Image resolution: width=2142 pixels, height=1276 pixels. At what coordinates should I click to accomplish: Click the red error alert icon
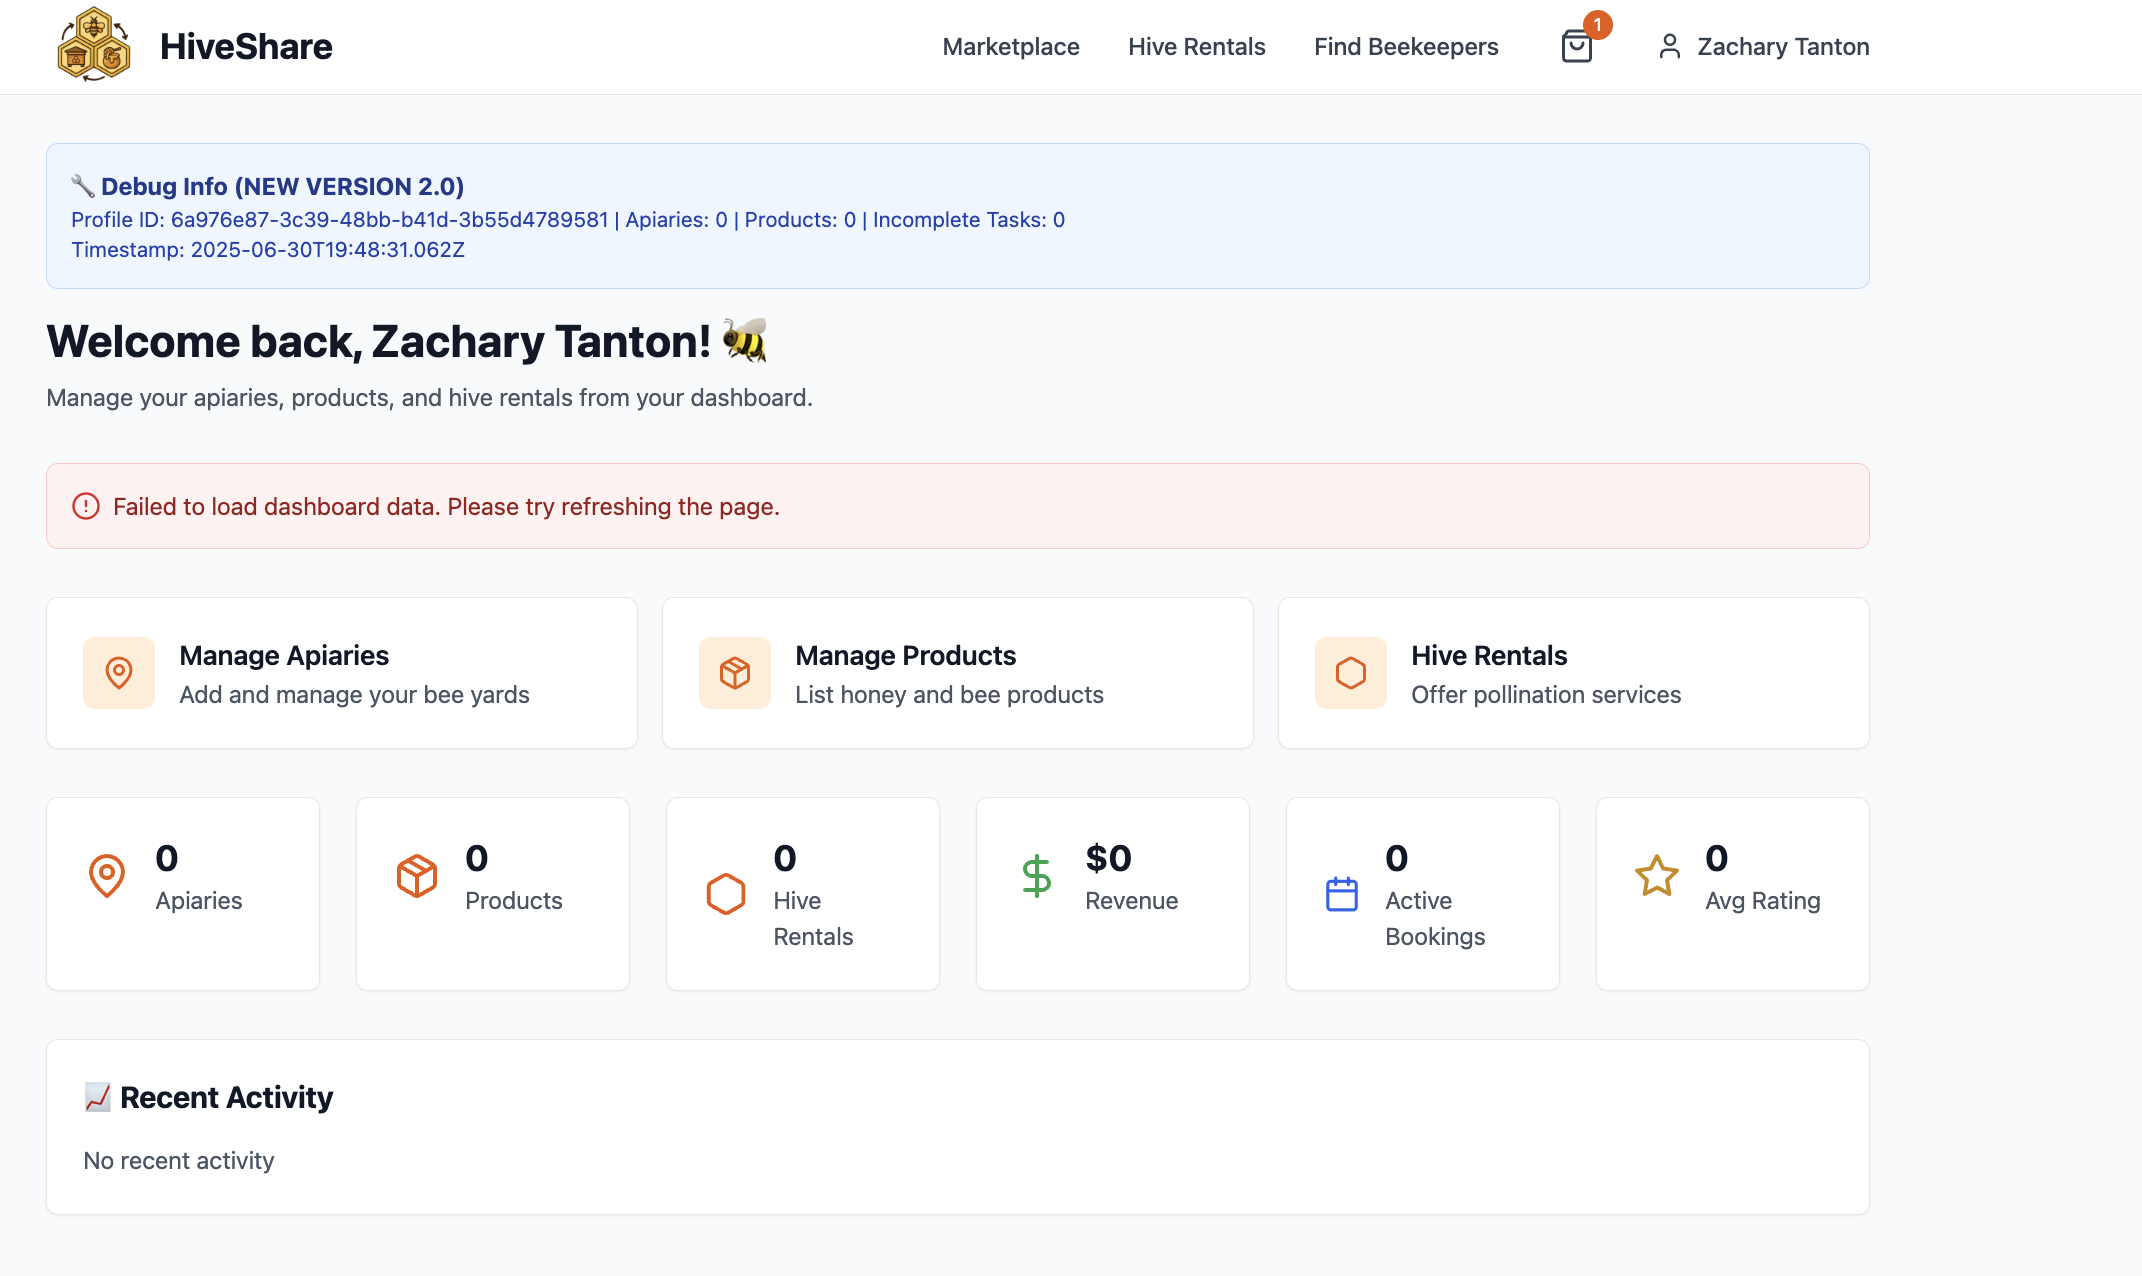click(x=86, y=506)
